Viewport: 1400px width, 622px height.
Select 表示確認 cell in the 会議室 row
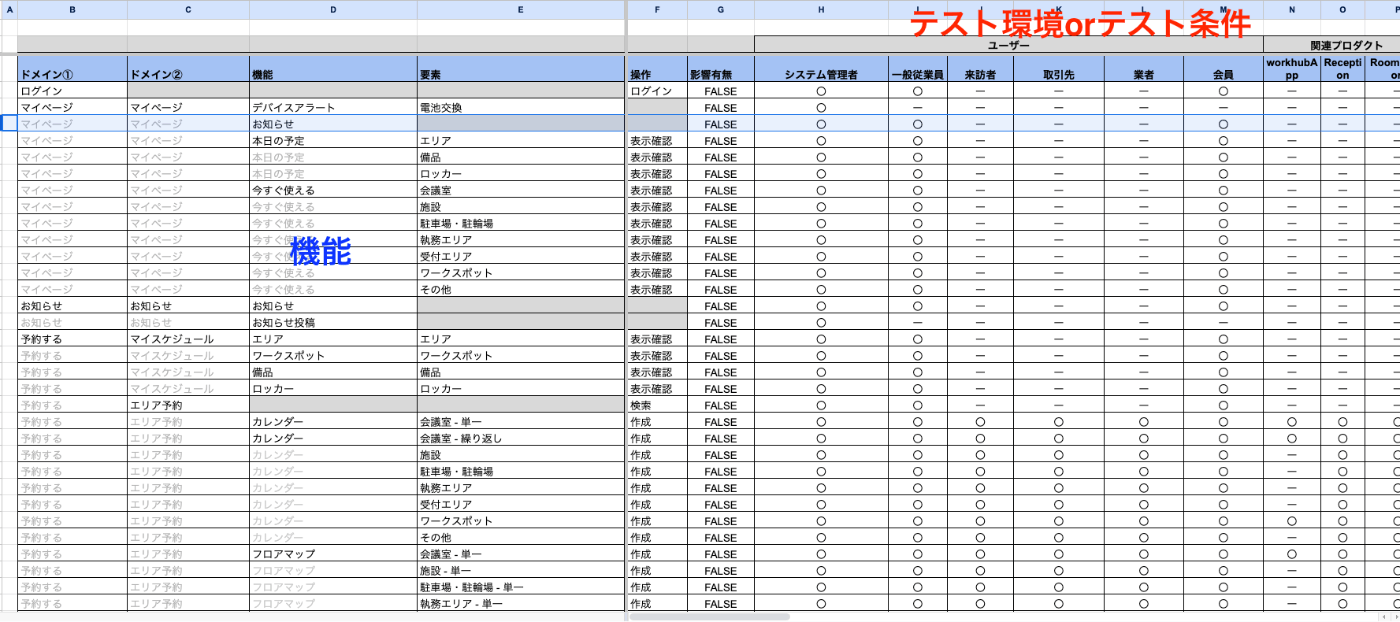(x=657, y=190)
